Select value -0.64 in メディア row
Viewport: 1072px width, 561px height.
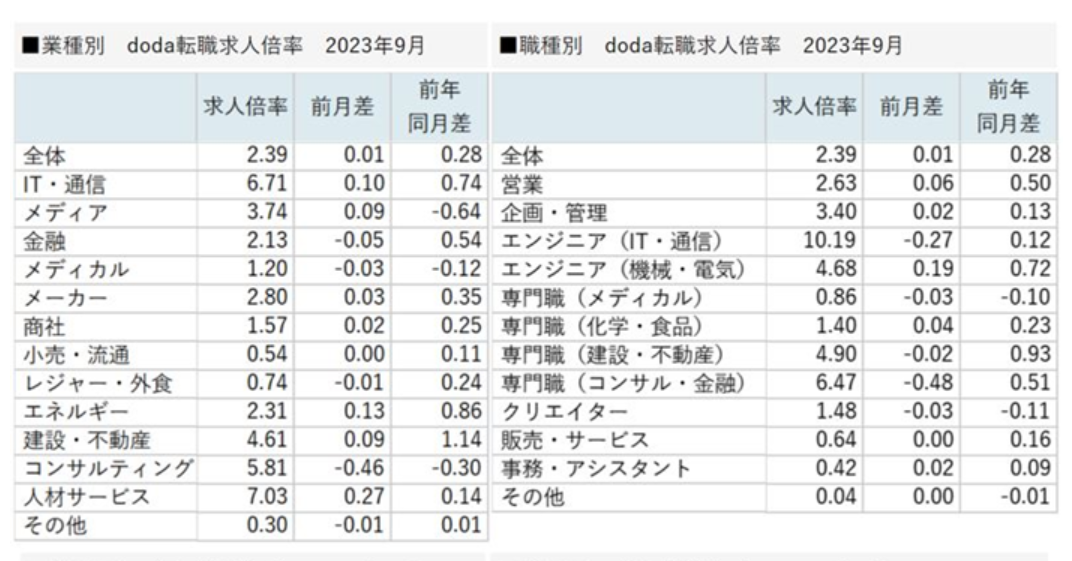(x=457, y=213)
